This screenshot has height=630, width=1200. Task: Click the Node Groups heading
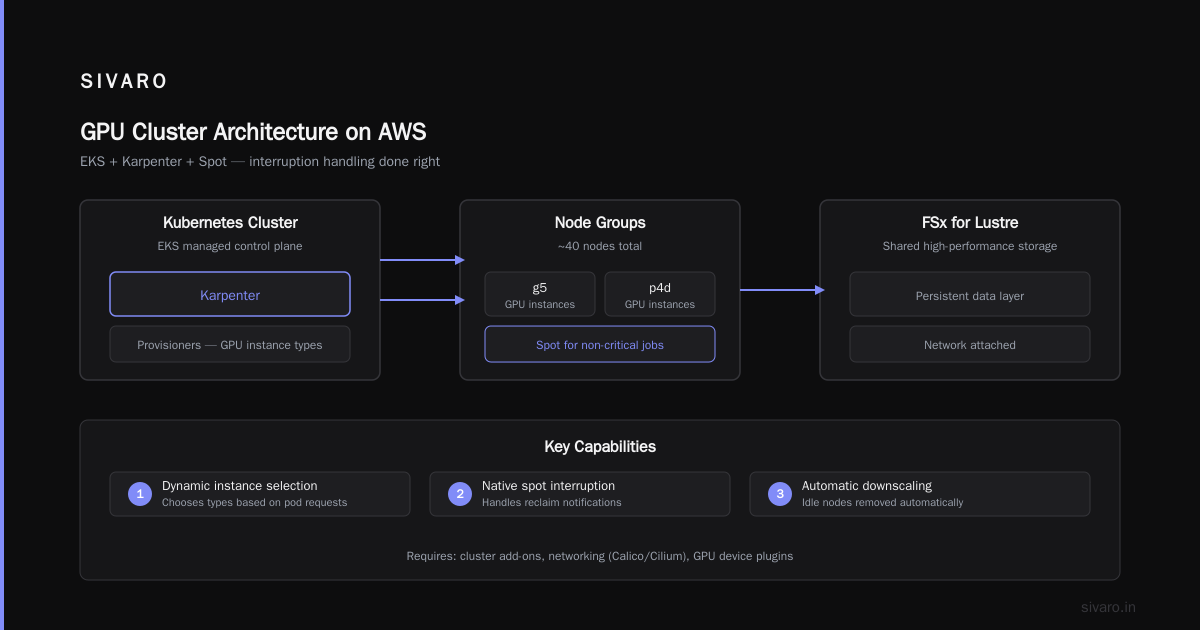[x=600, y=223]
